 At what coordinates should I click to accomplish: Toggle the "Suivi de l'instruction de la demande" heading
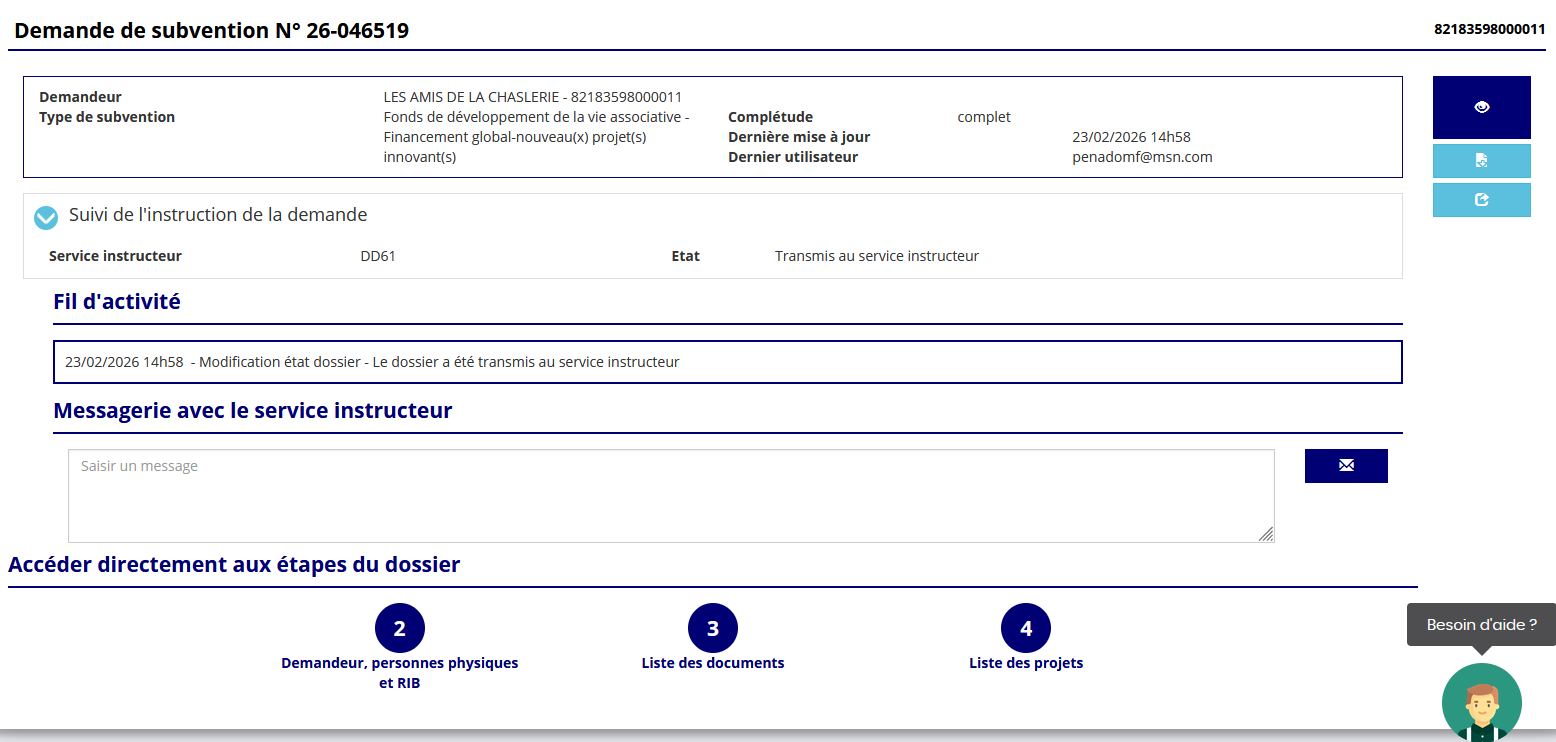click(x=218, y=215)
